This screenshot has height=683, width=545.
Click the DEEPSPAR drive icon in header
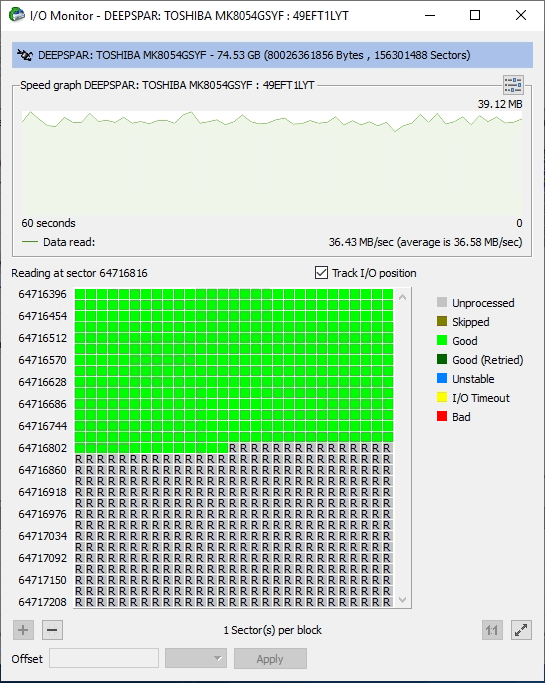25,55
